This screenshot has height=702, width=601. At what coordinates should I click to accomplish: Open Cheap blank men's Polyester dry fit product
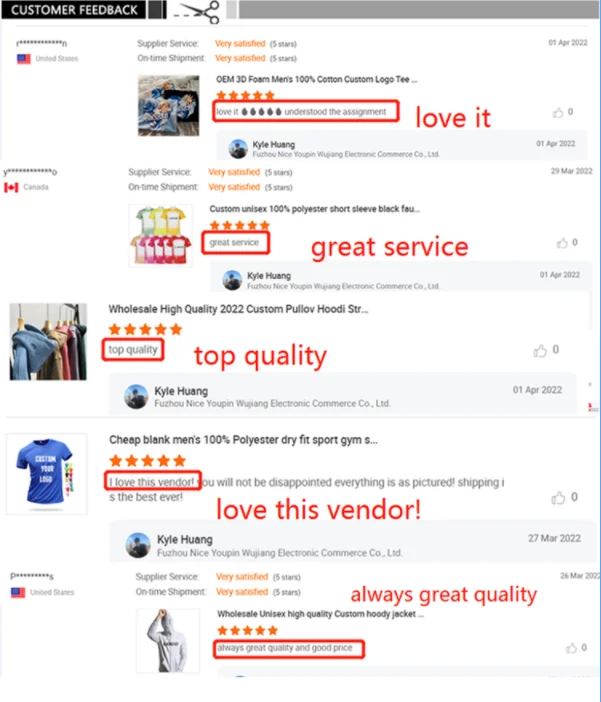[243, 440]
